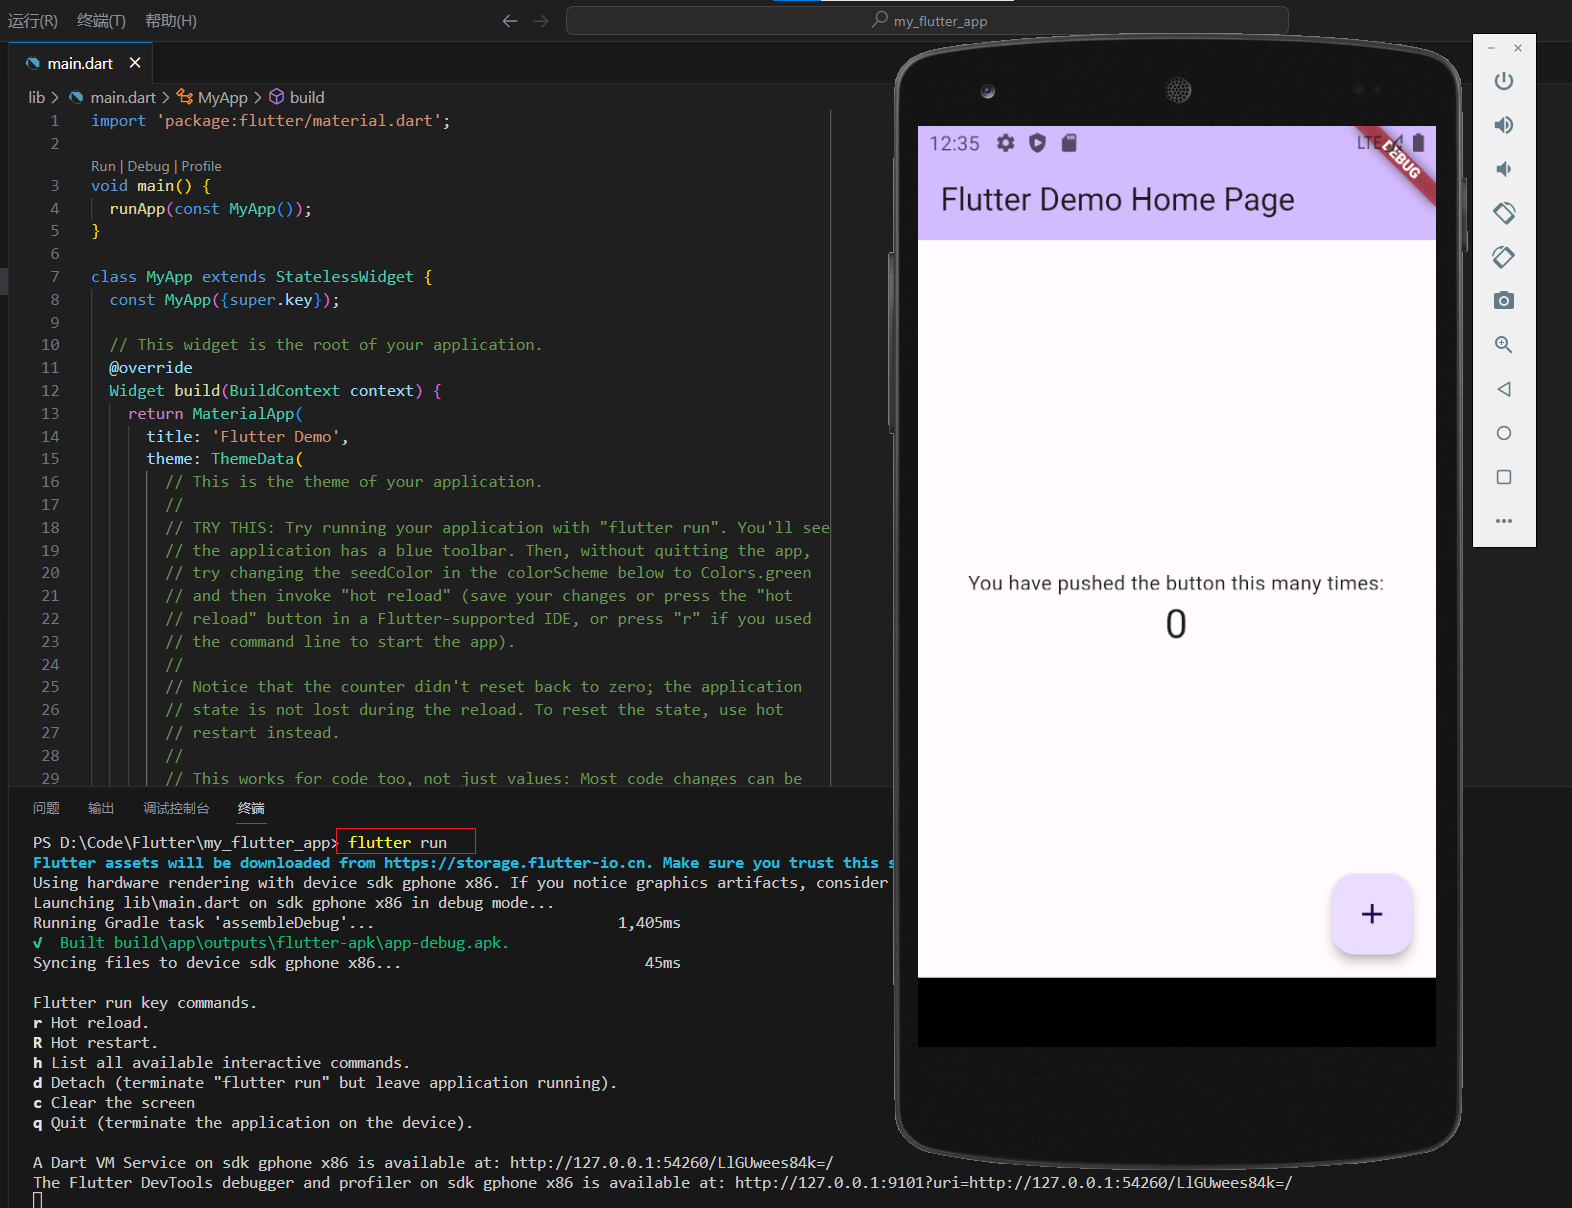
Task: Click the Debug code lens above main()
Action: pos(148,166)
